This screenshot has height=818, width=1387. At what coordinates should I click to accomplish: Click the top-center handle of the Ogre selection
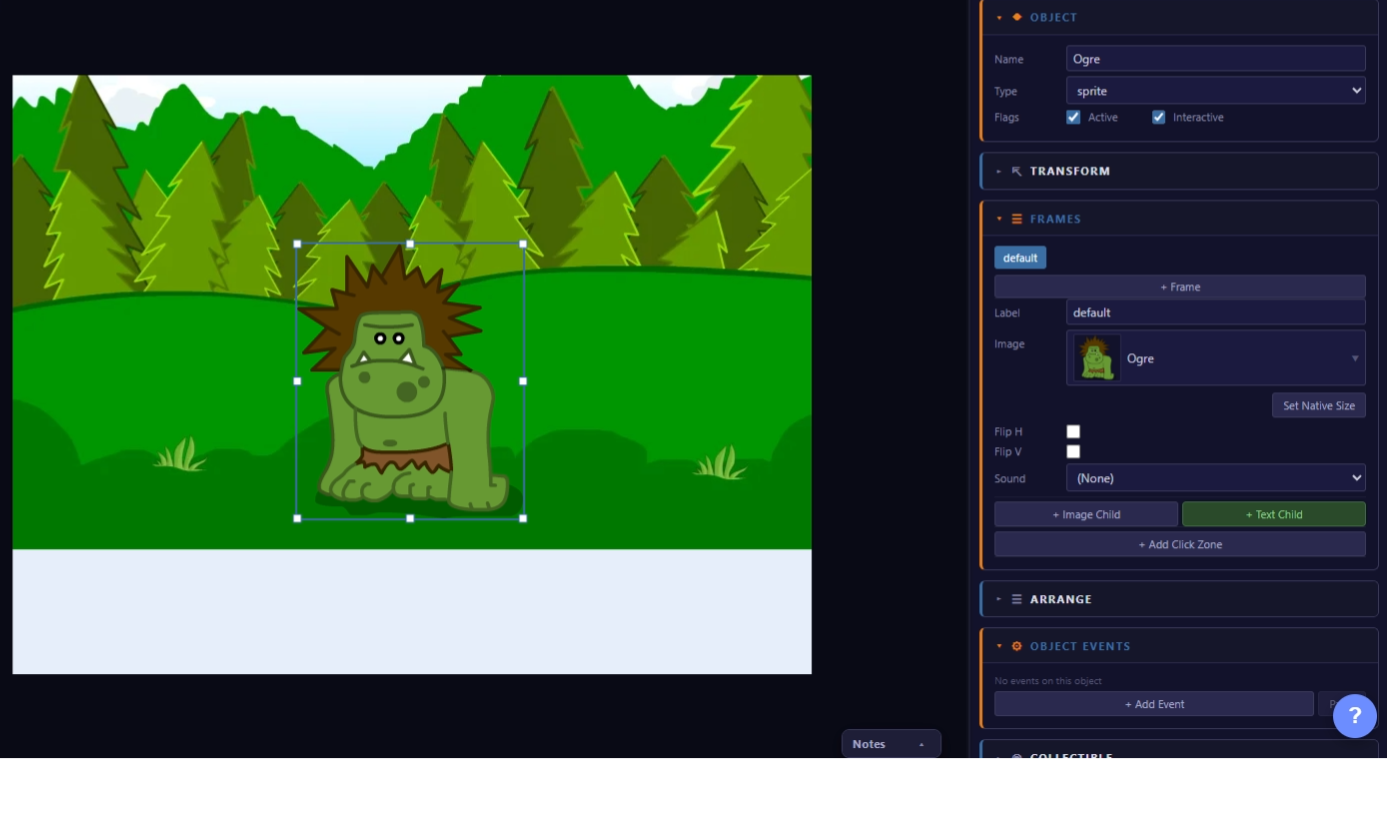tap(410, 244)
